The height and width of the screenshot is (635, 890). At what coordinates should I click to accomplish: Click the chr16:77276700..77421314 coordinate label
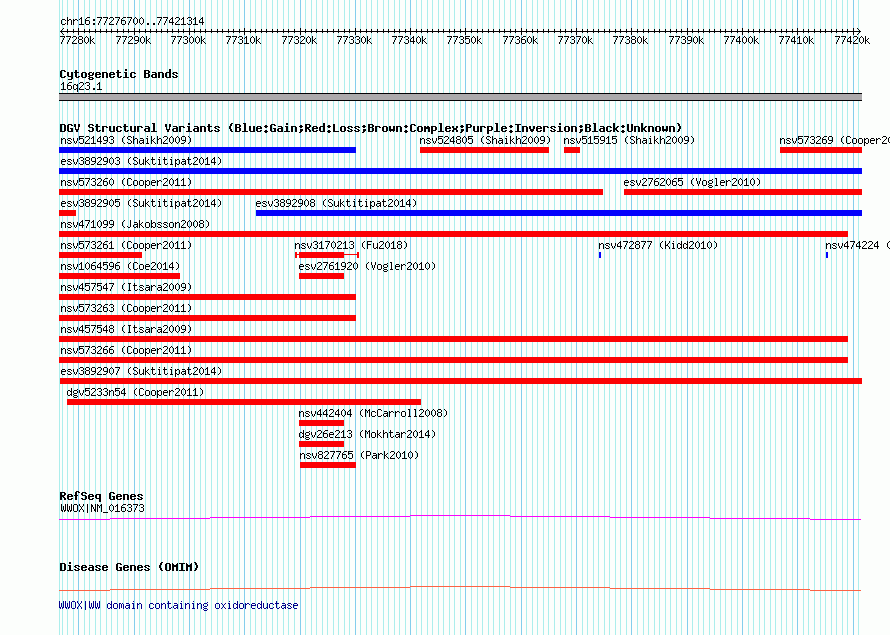pyautogui.click(x=132, y=21)
